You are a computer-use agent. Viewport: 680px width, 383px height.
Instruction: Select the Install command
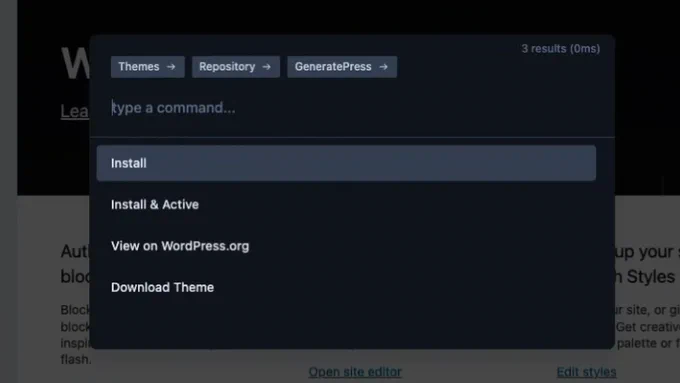pyautogui.click(x=346, y=163)
